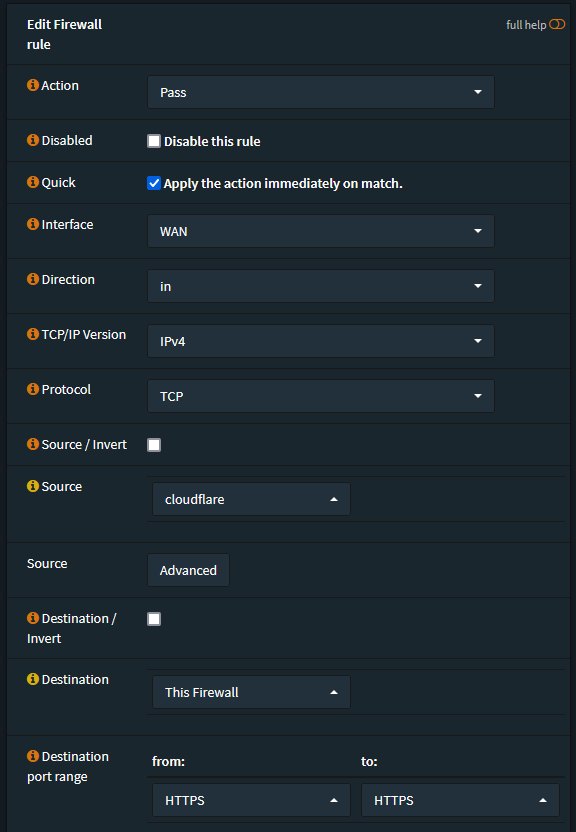576x832 pixels.
Task: Click the info icon beside Disabled
Action: (x=33, y=140)
